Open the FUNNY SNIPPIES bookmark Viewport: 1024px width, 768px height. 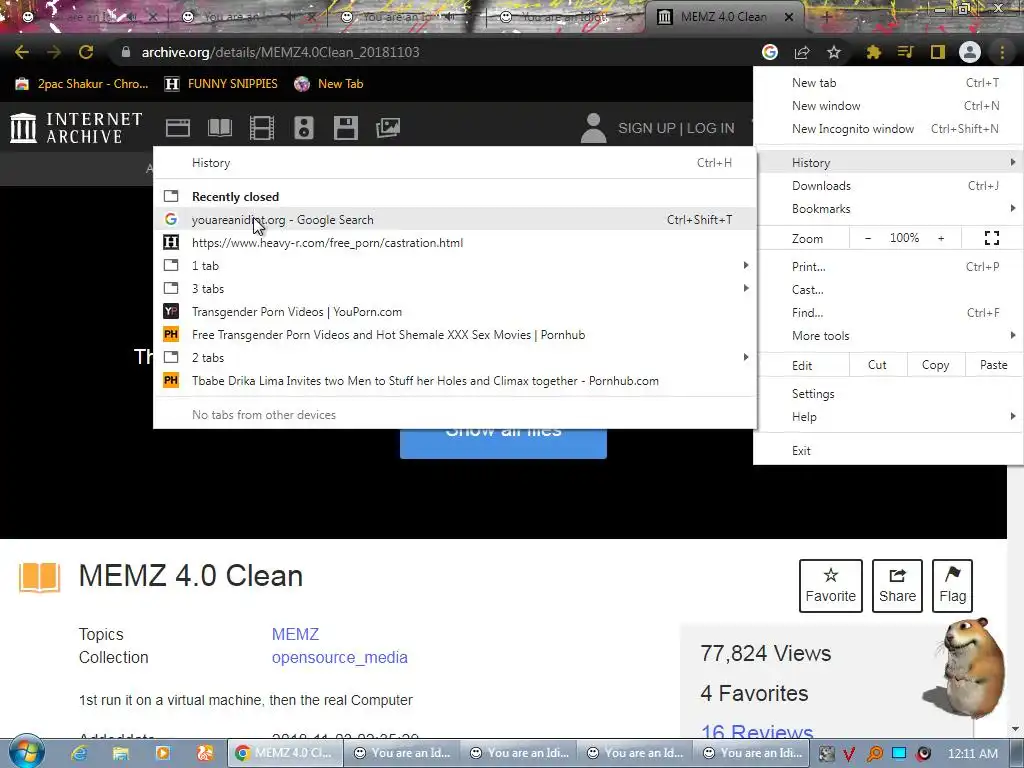tap(221, 84)
